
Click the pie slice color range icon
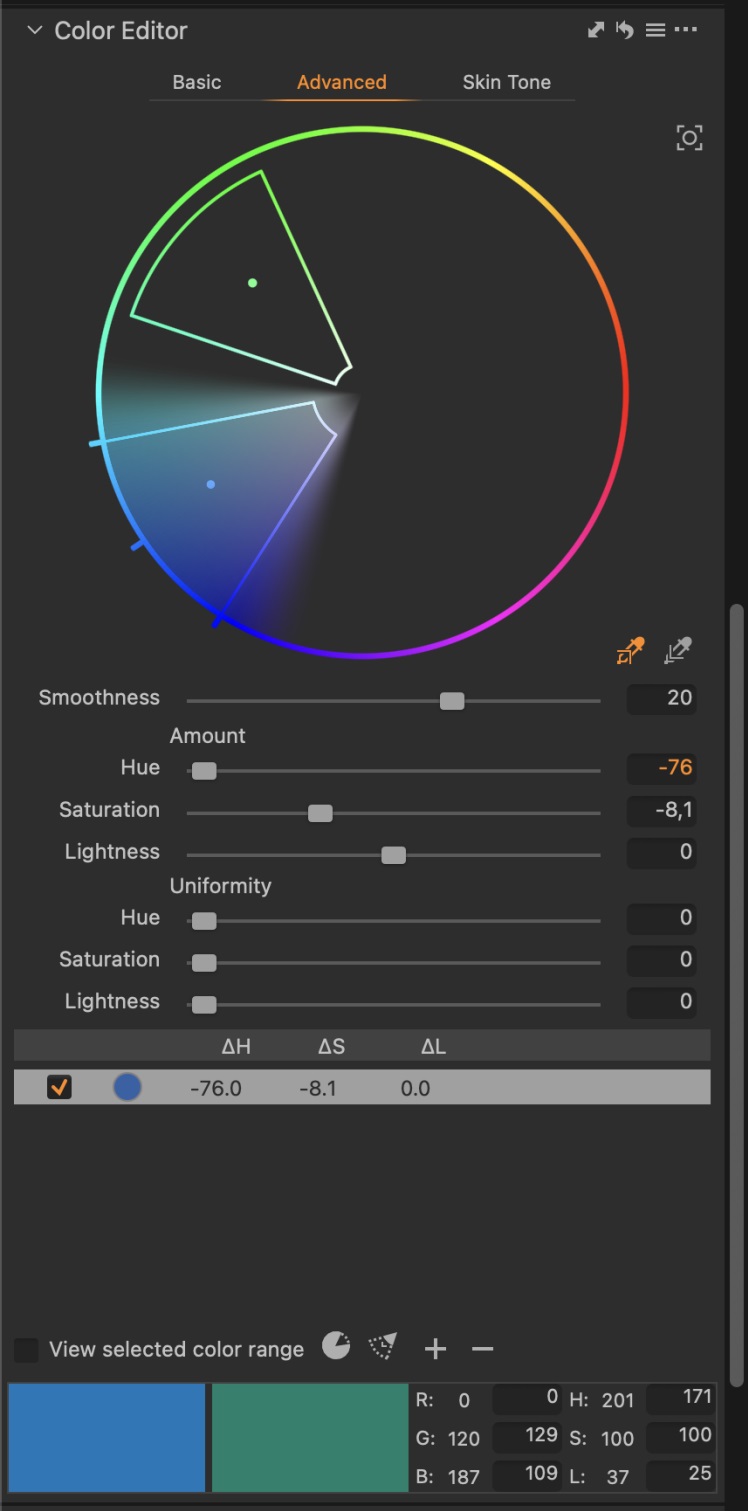click(x=336, y=1346)
